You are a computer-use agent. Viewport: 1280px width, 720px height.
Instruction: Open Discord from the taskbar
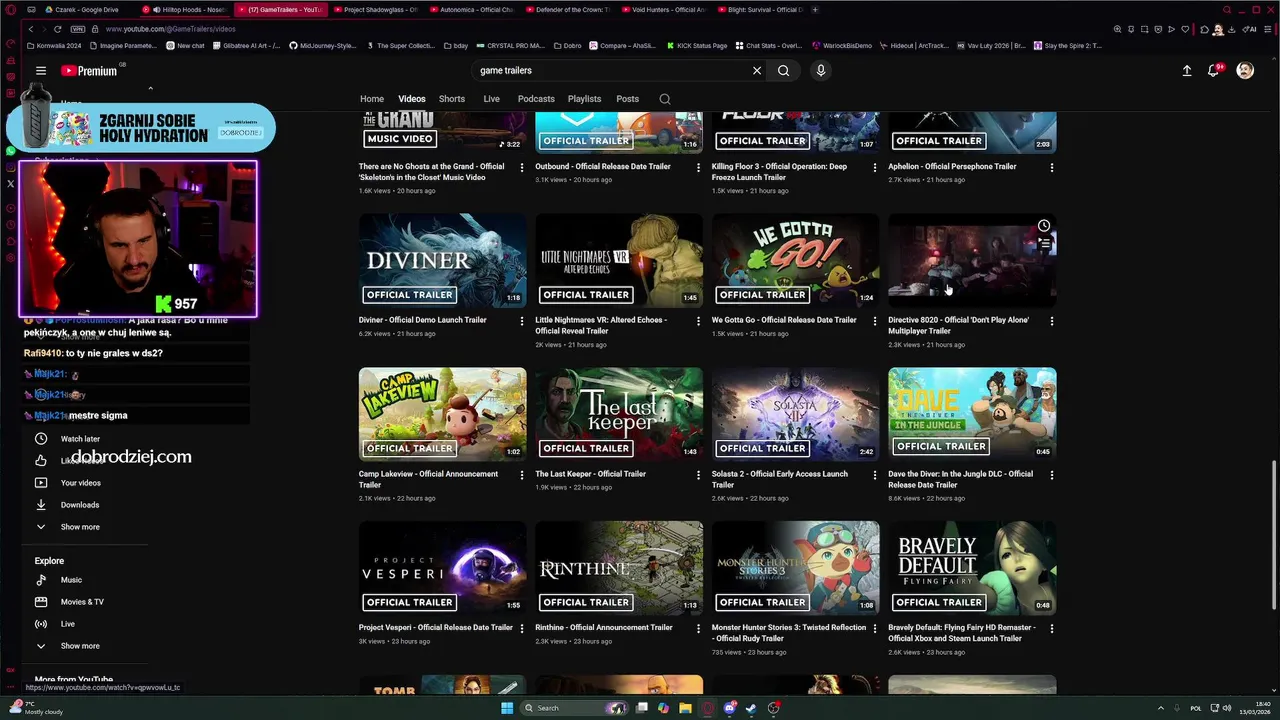(x=730, y=708)
